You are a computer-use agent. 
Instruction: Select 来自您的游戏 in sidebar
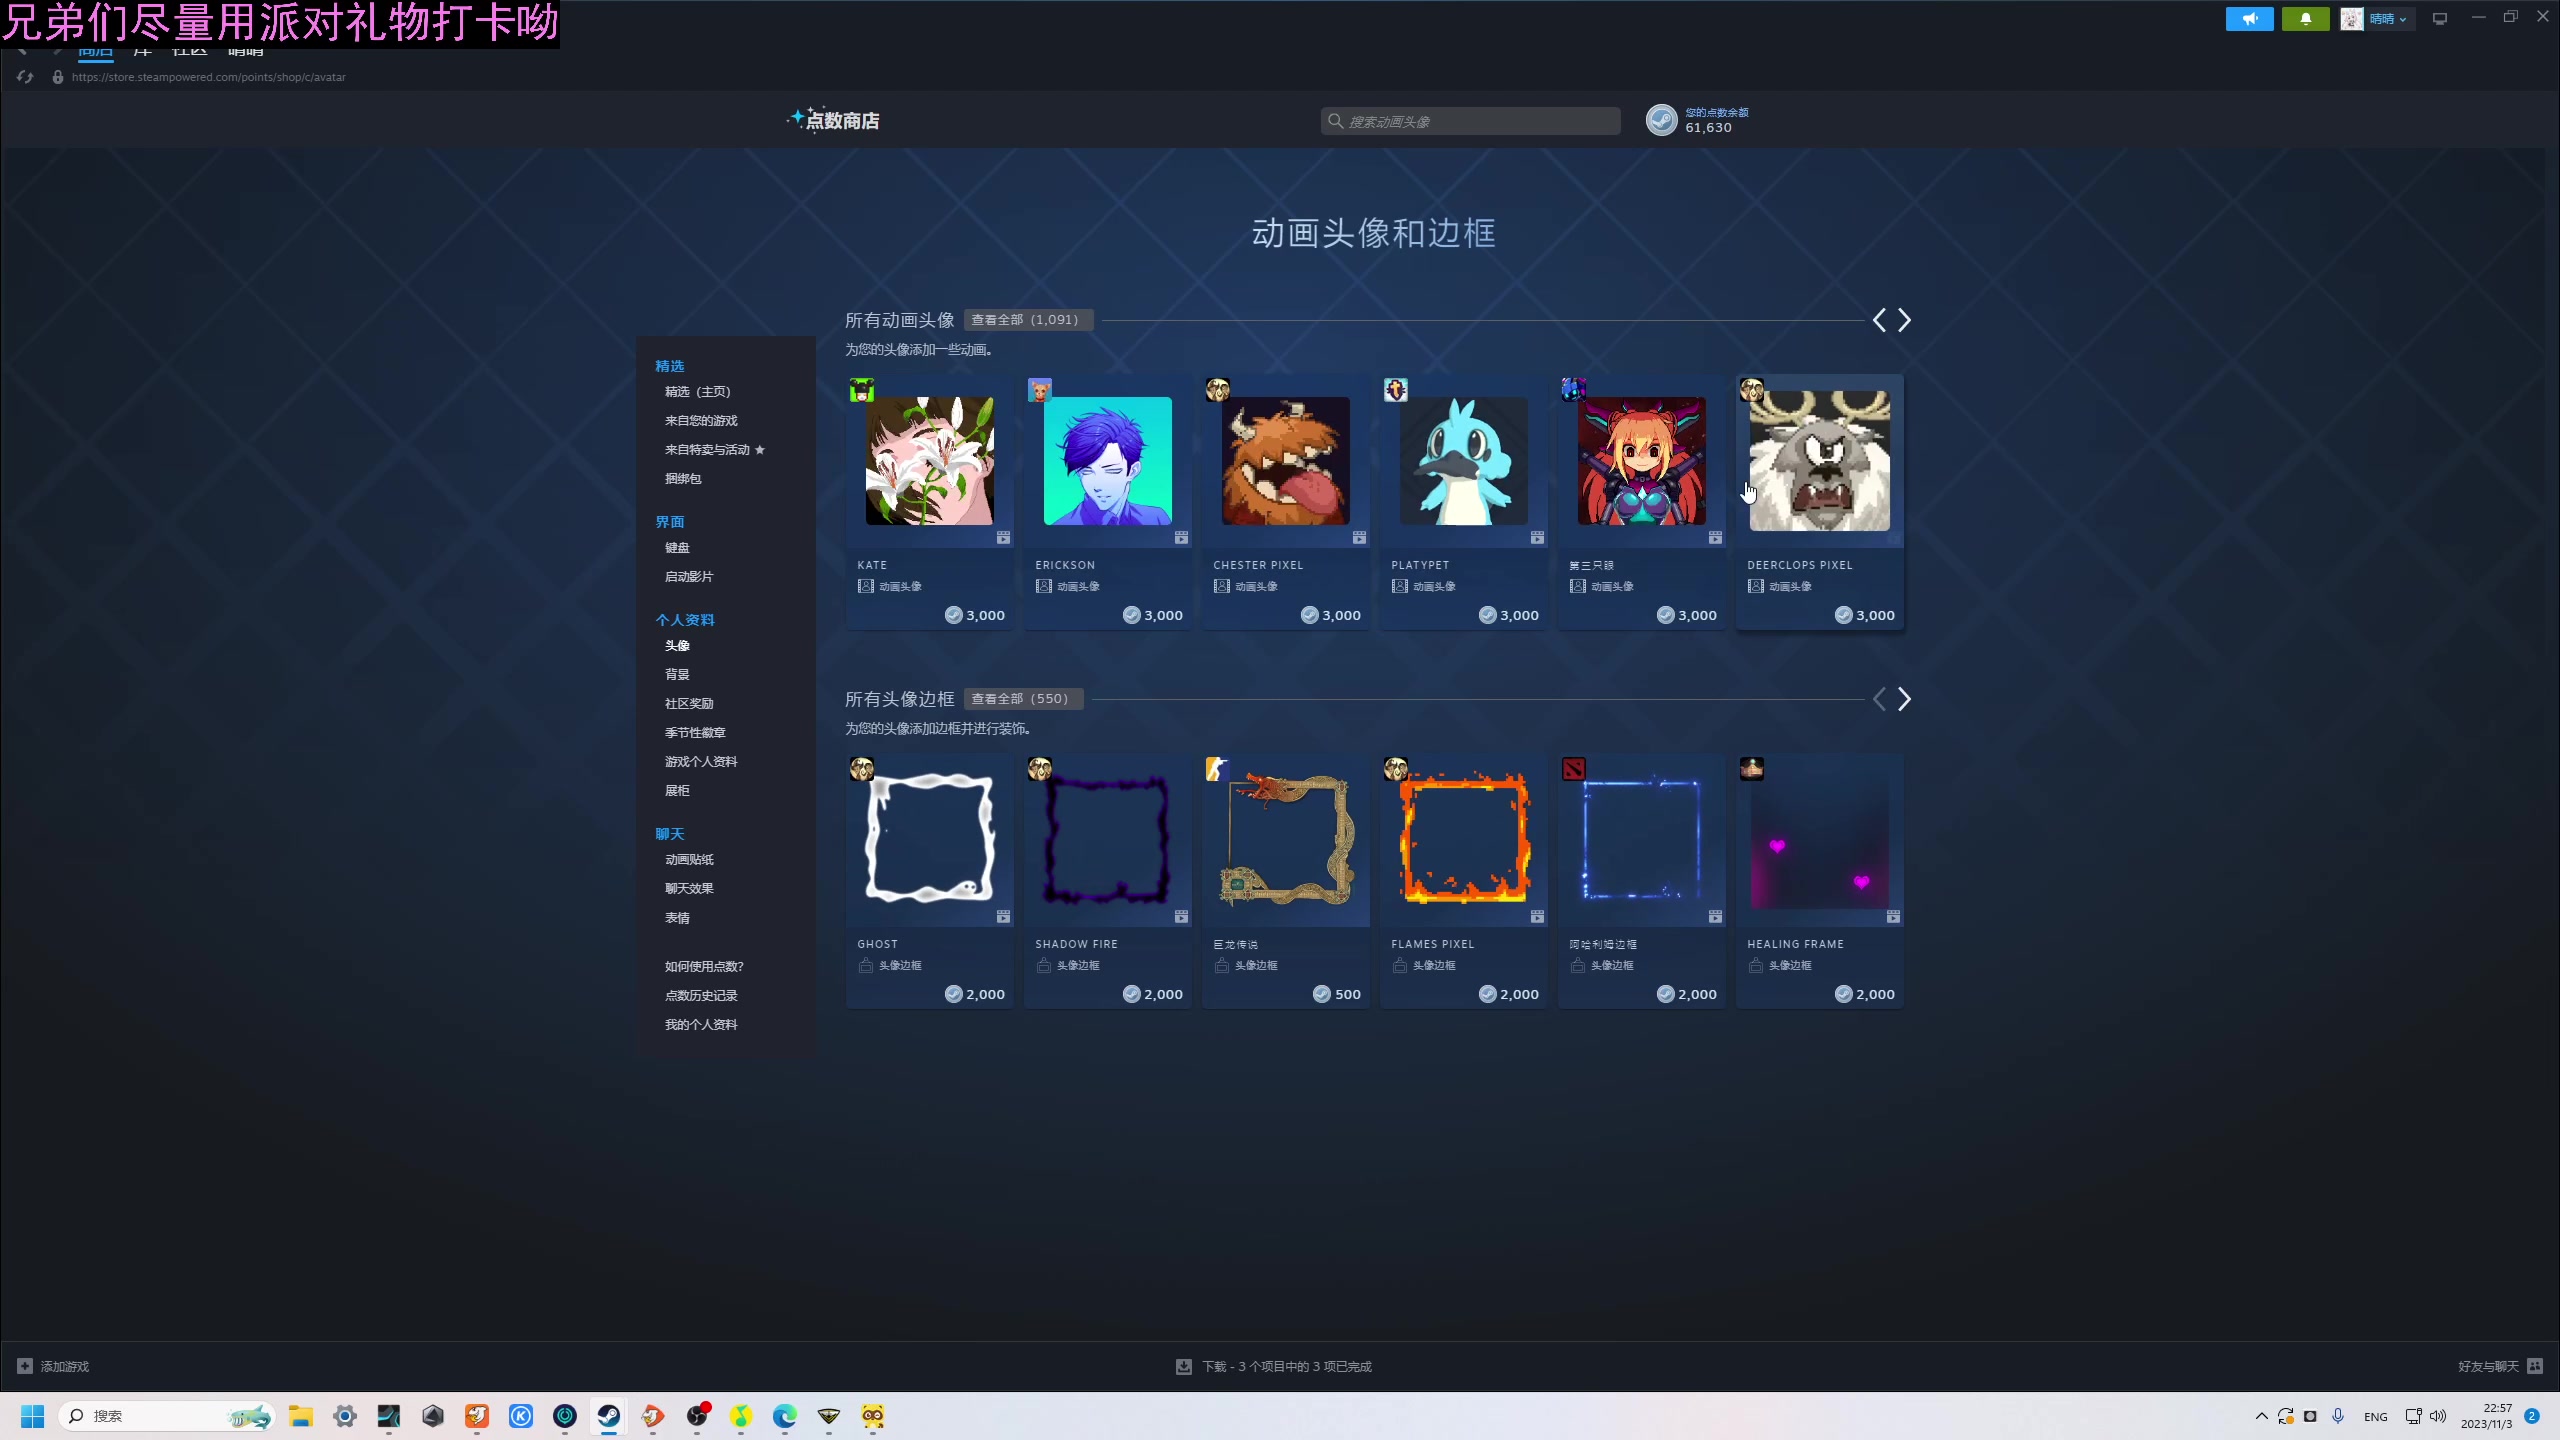[x=701, y=421]
